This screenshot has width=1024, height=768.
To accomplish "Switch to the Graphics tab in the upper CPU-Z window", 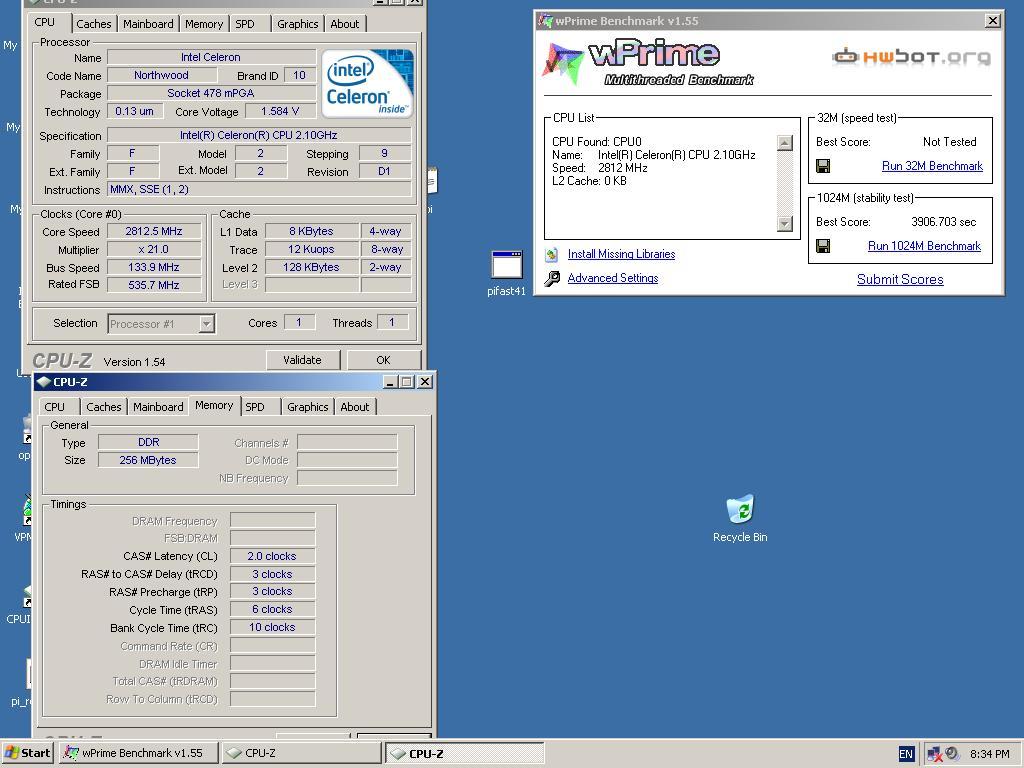I will tap(297, 24).
